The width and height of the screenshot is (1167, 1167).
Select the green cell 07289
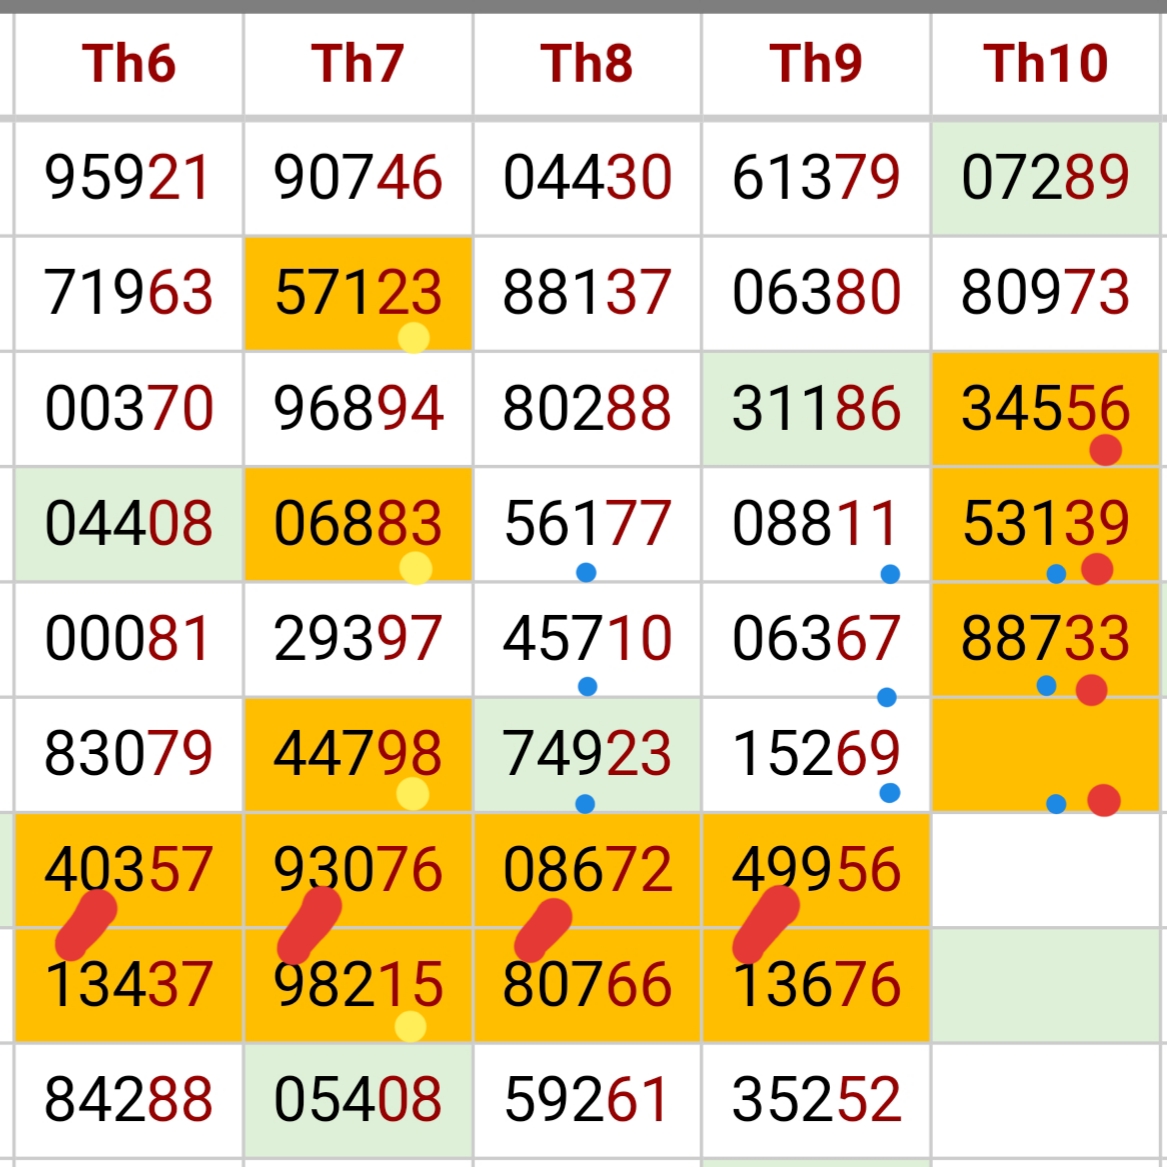tap(1046, 178)
